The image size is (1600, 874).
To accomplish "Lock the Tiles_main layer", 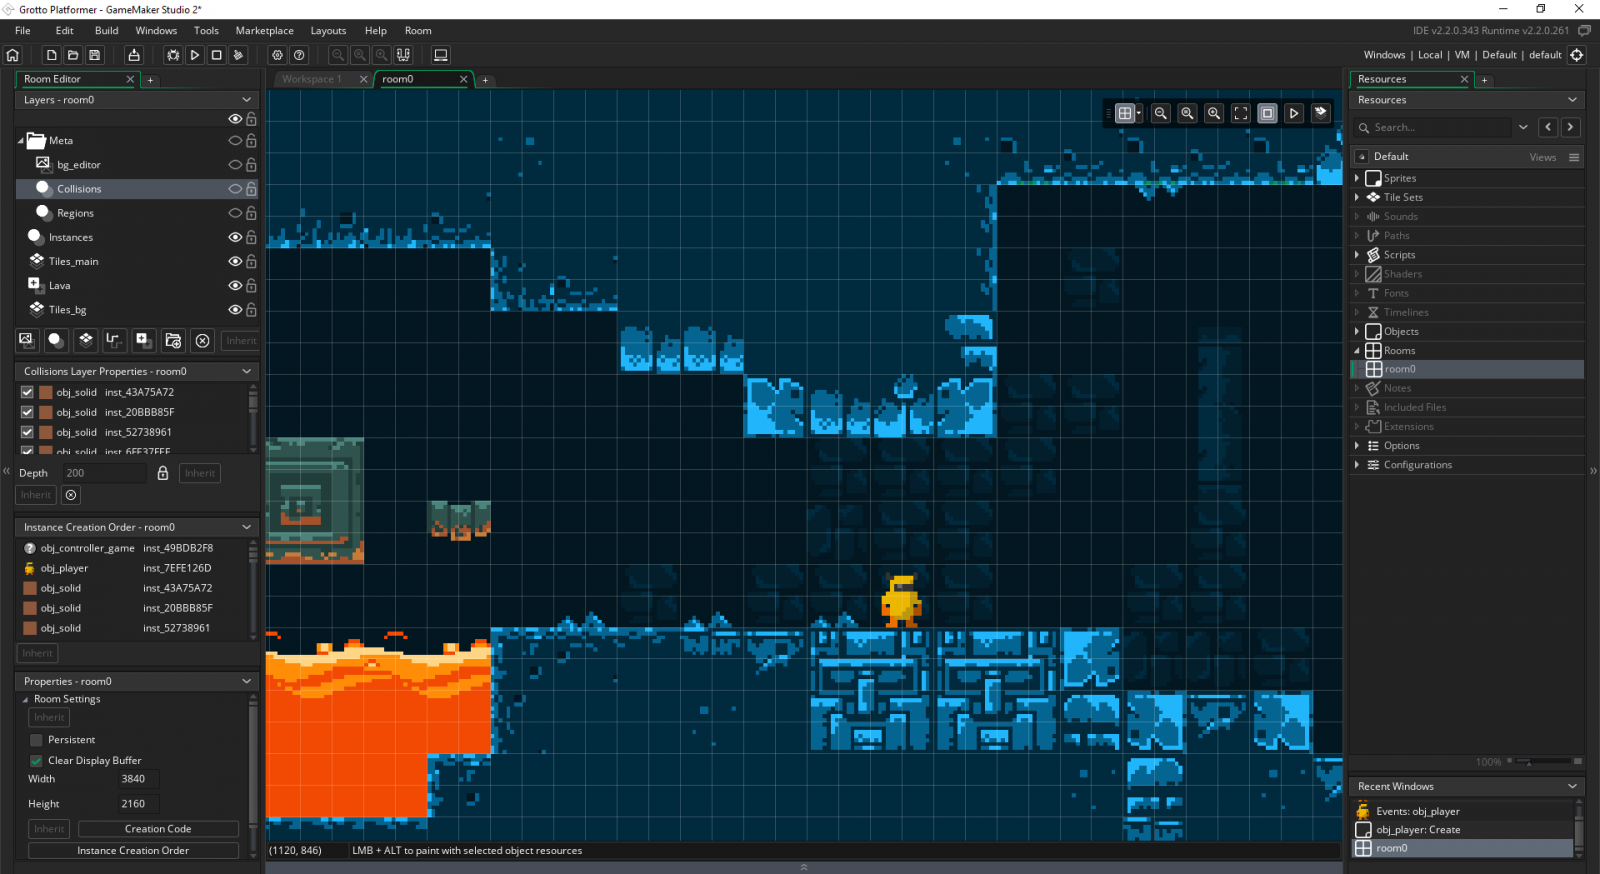I will click(251, 261).
